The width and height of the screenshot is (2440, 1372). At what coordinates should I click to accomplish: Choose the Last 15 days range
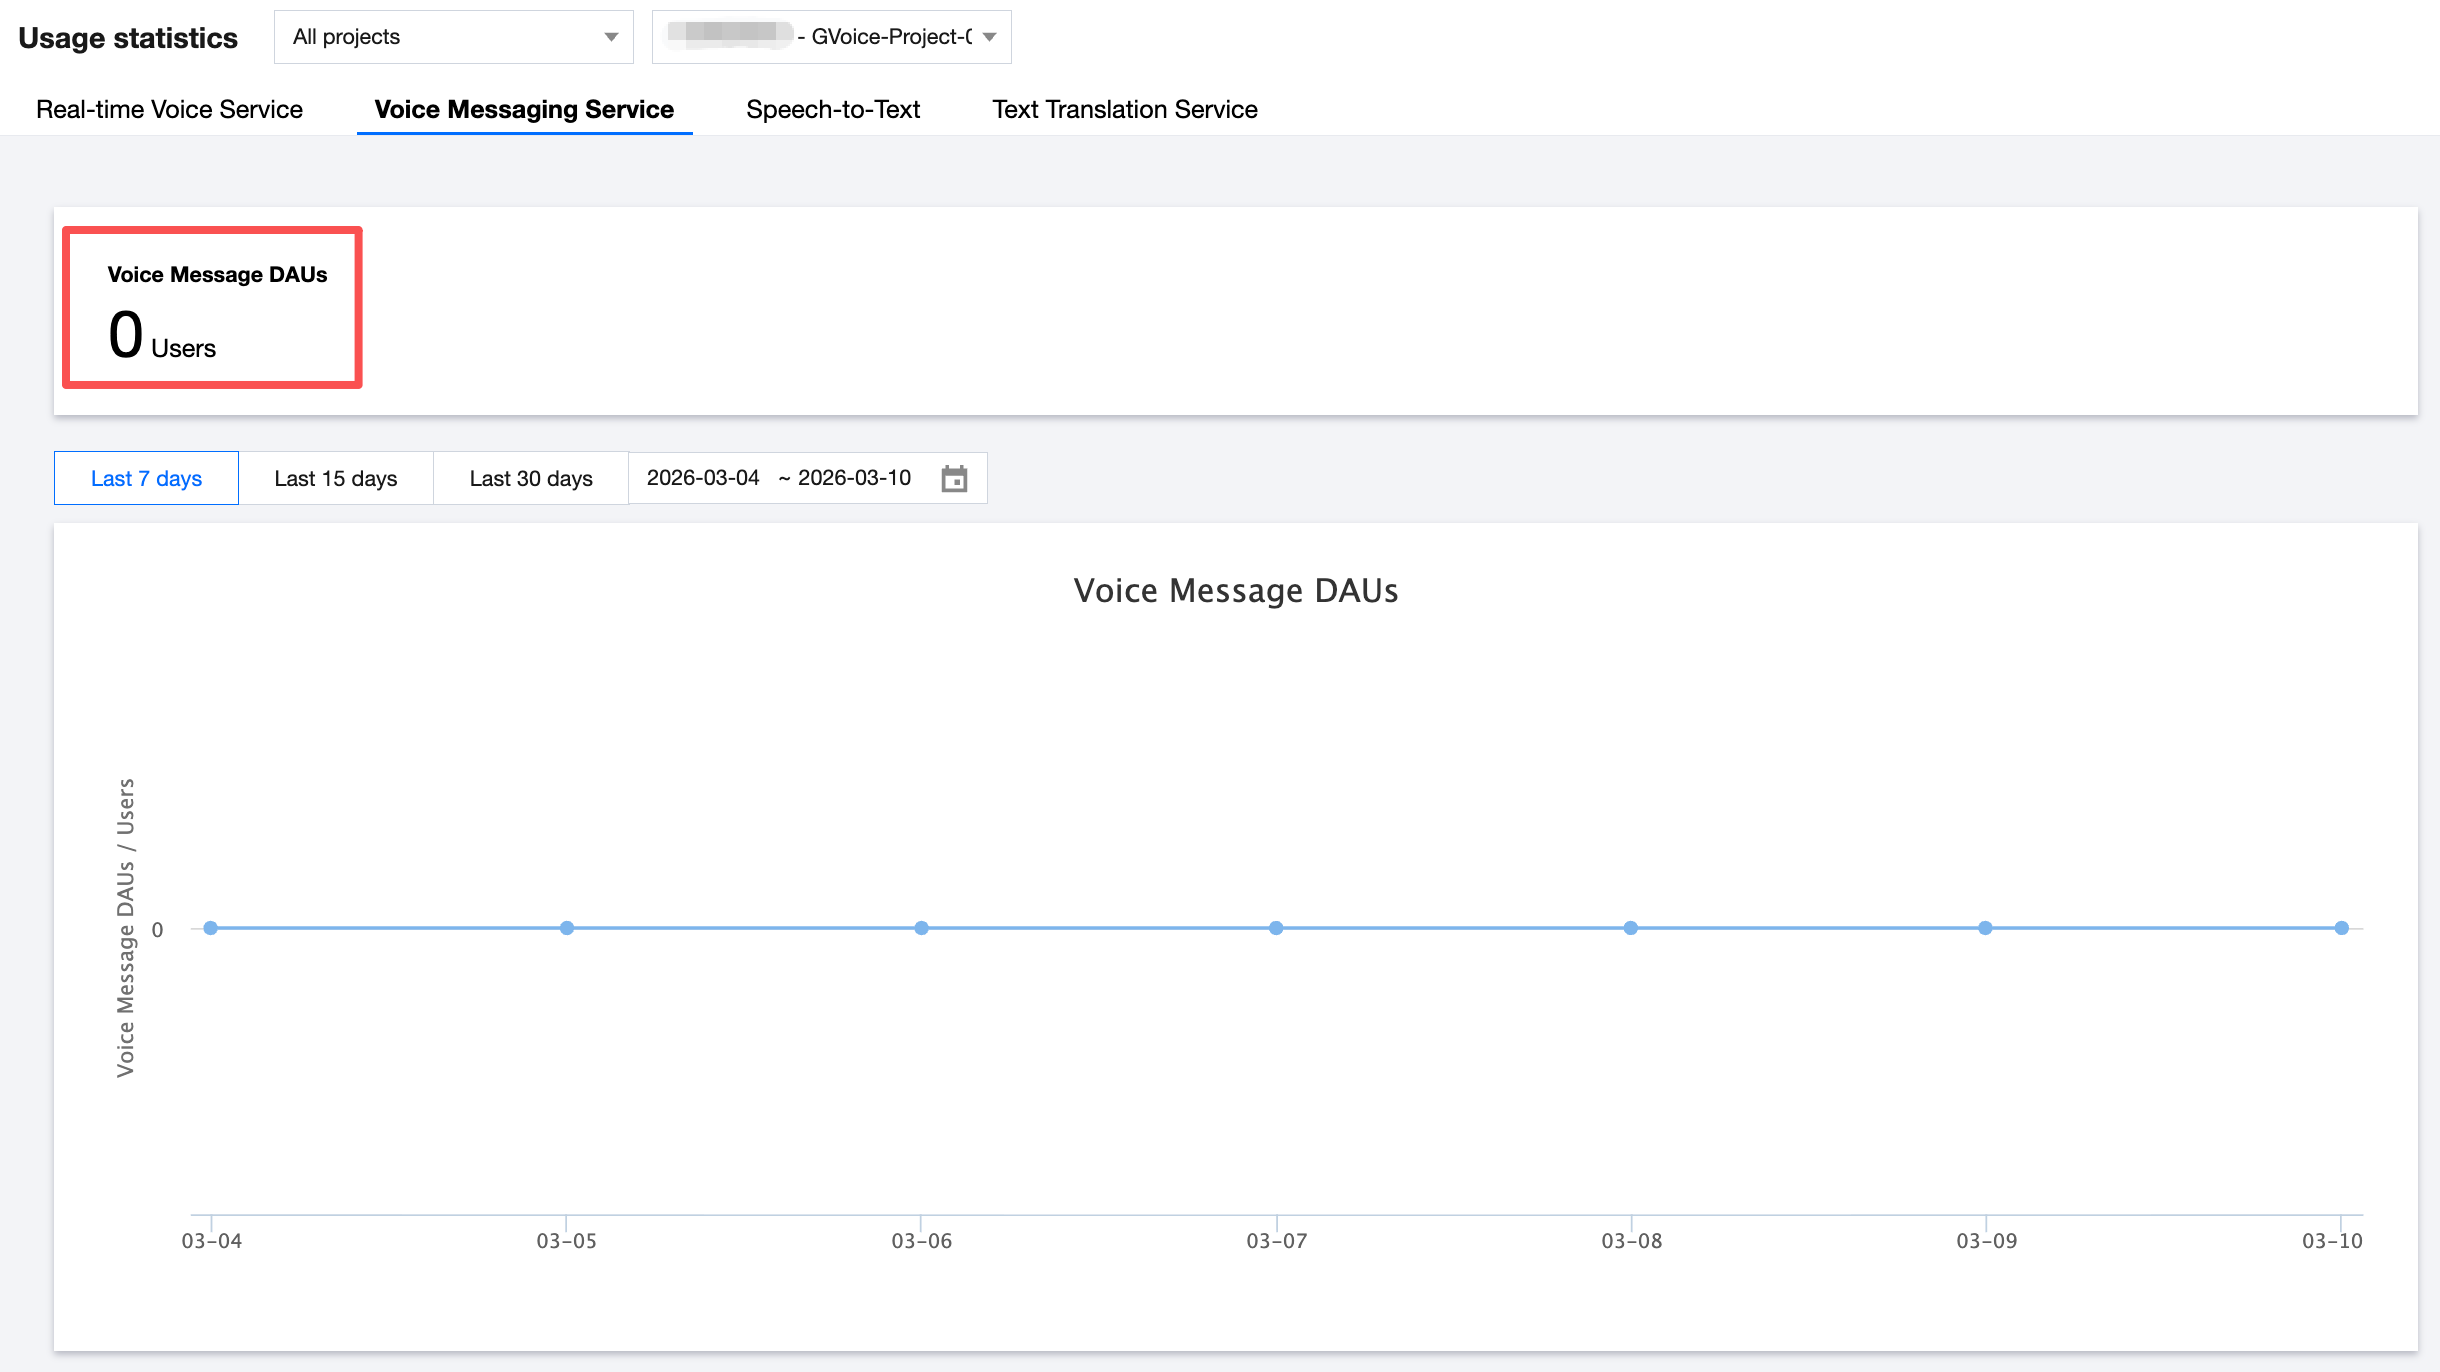pos(335,478)
